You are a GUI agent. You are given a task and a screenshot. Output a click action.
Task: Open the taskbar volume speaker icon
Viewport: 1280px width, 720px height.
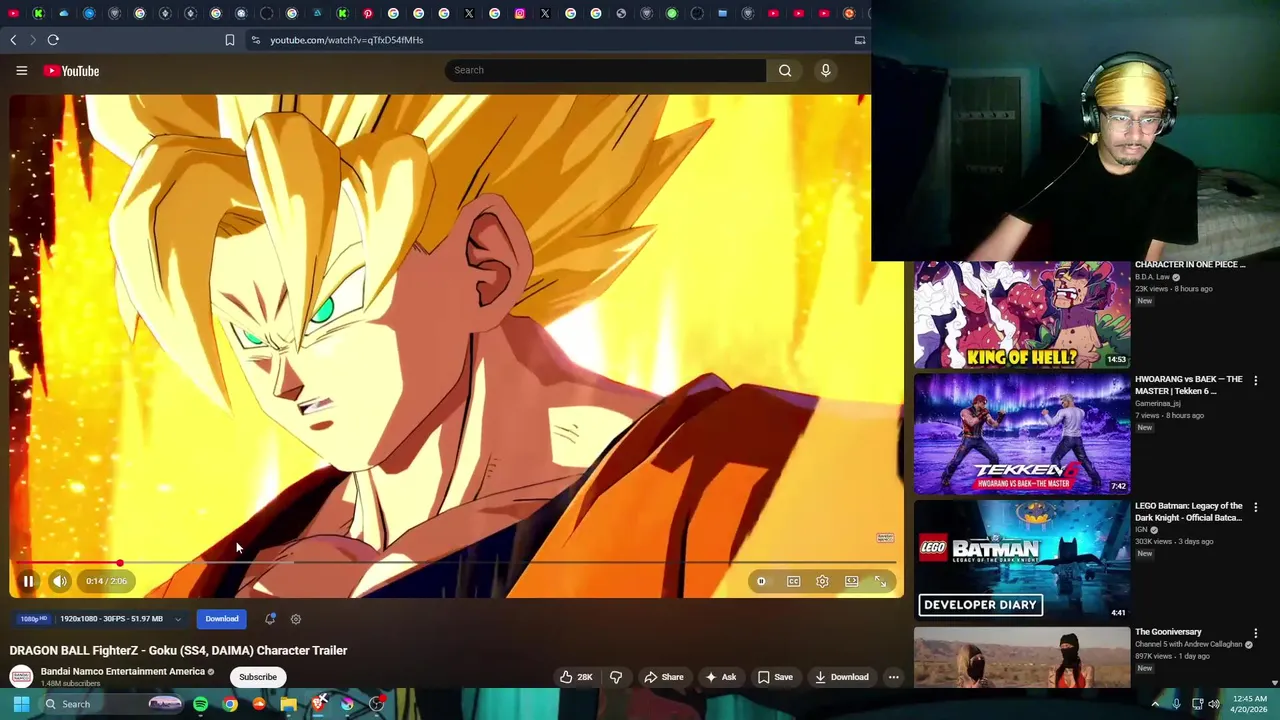[x=1214, y=704]
